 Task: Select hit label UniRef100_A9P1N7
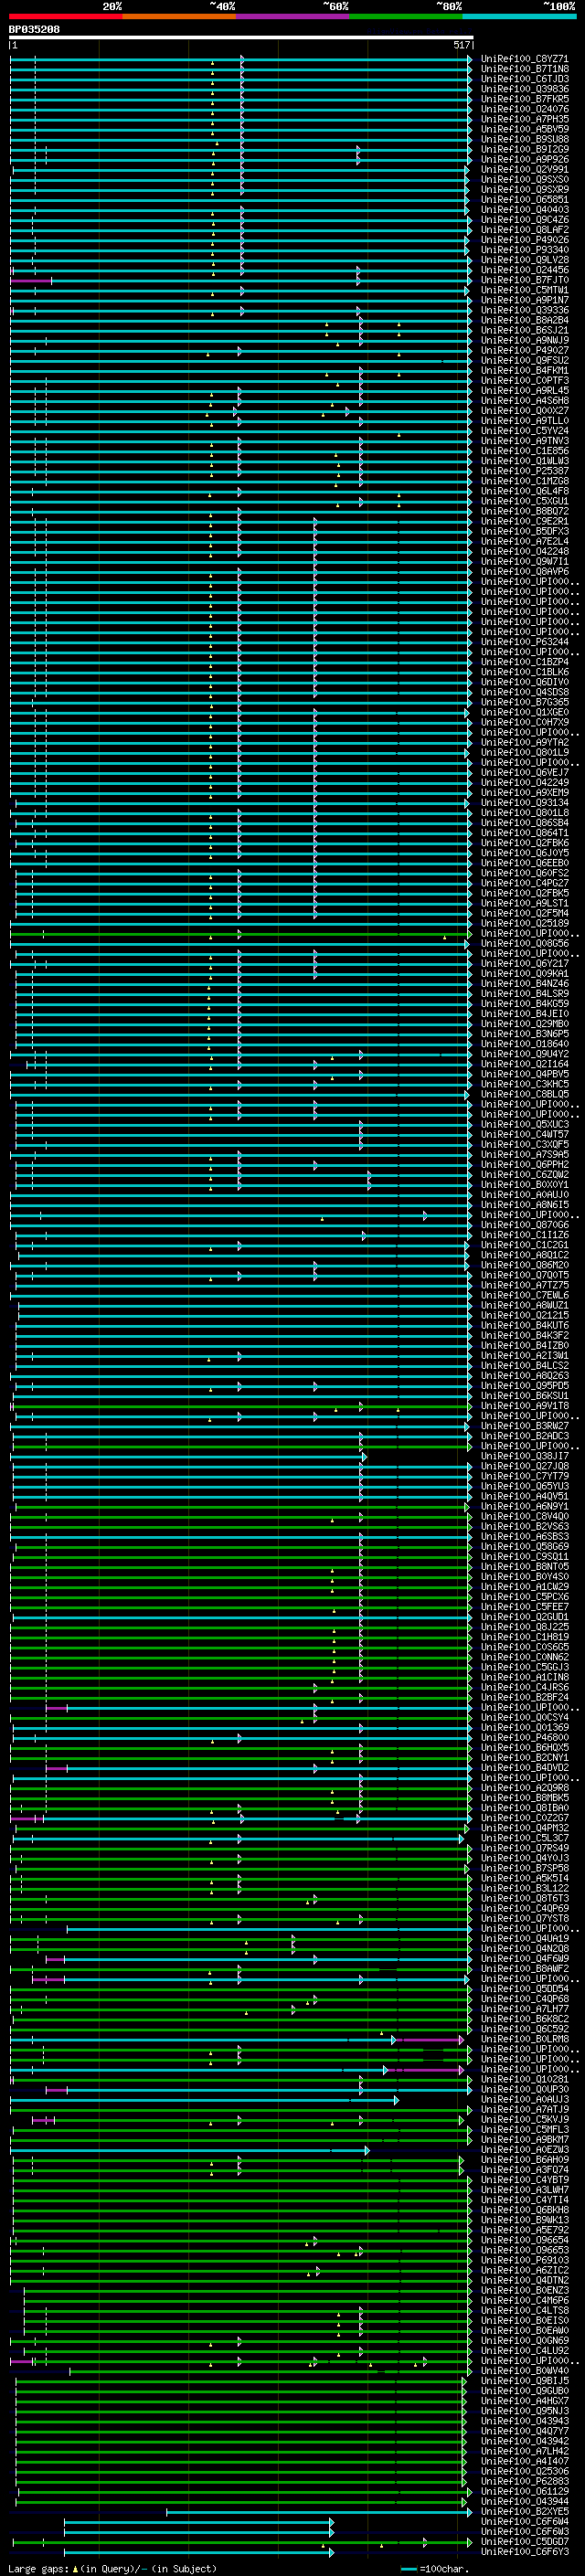[x=525, y=300]
